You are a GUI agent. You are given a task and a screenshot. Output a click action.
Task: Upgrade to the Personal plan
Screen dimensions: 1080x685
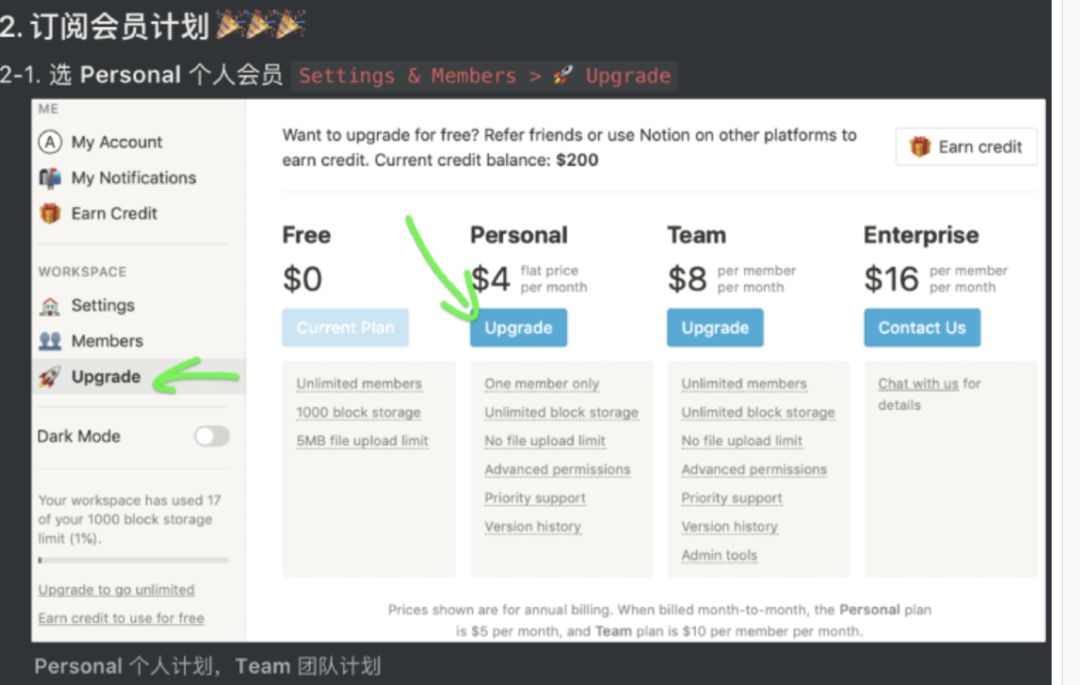[x=518, y=328]
